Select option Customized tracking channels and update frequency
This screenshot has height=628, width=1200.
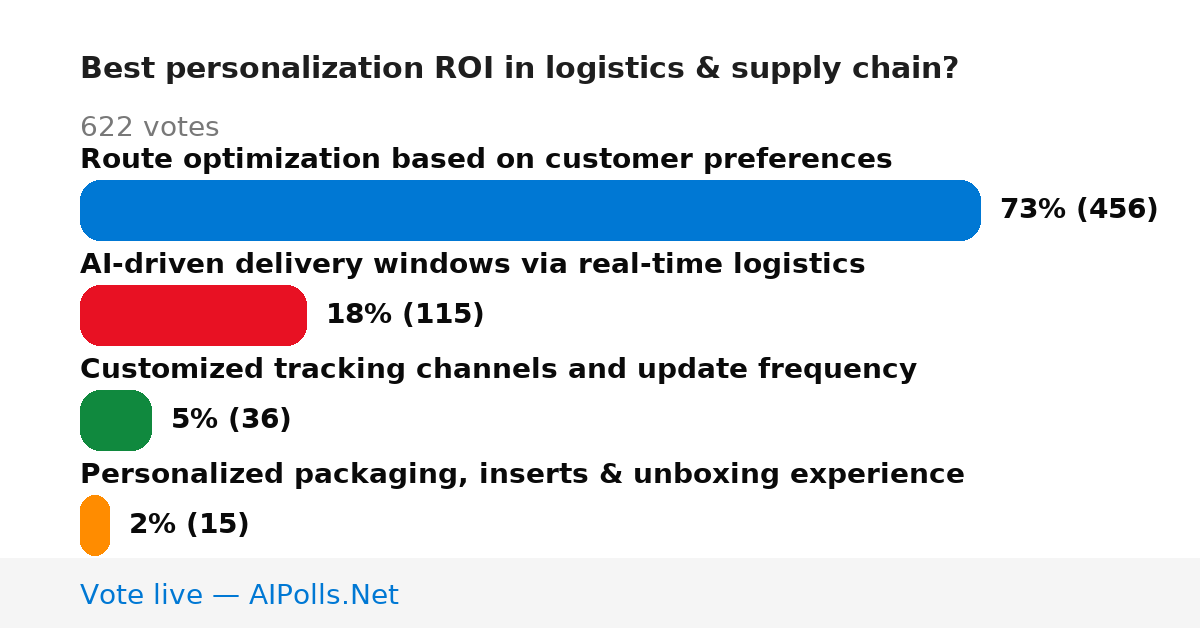pyautogui.click(x=498, y=369)
